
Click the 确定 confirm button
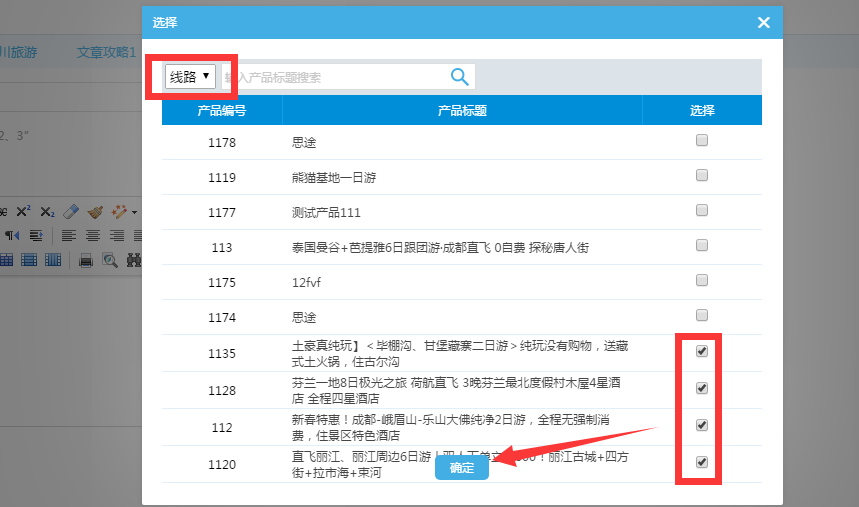coord(462,468)
